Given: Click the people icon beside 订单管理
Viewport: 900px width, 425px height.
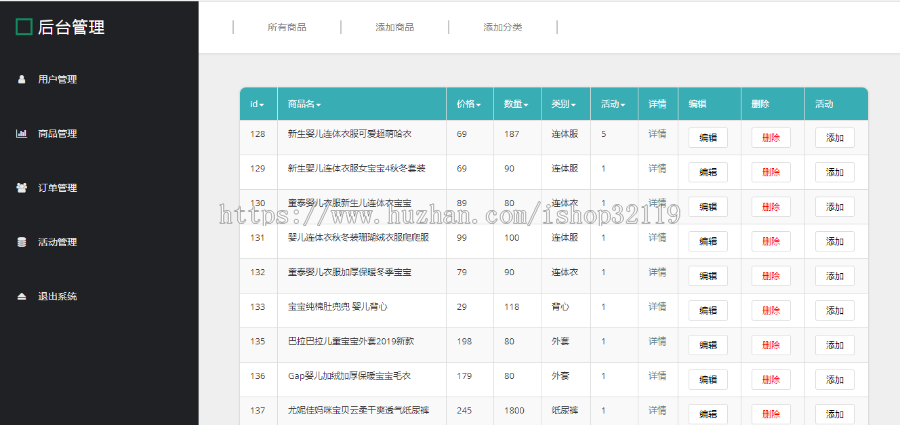Looking at the screenshot, I should 21,188.
